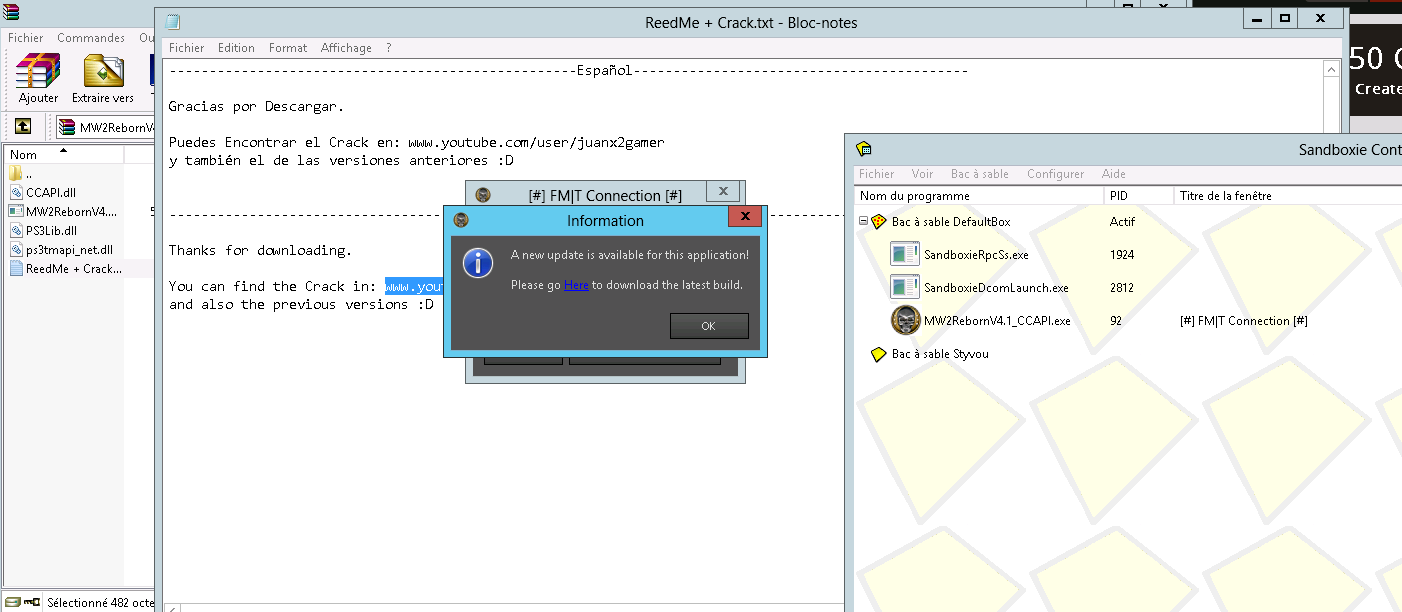1402x612 pixels.
Task: Click the selected 'www.you' text in Notepad
Action: coord(413,287)
